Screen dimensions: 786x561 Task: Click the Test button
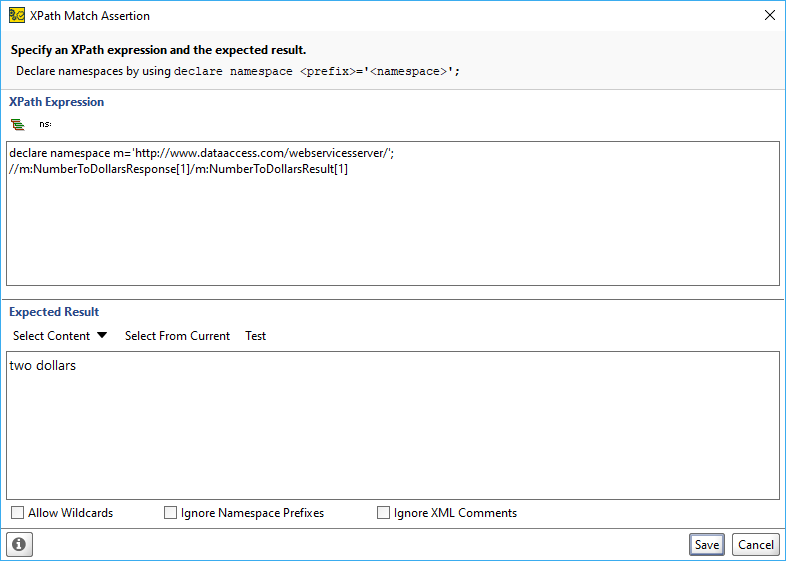pyautogui.click(x=256, y=335)
